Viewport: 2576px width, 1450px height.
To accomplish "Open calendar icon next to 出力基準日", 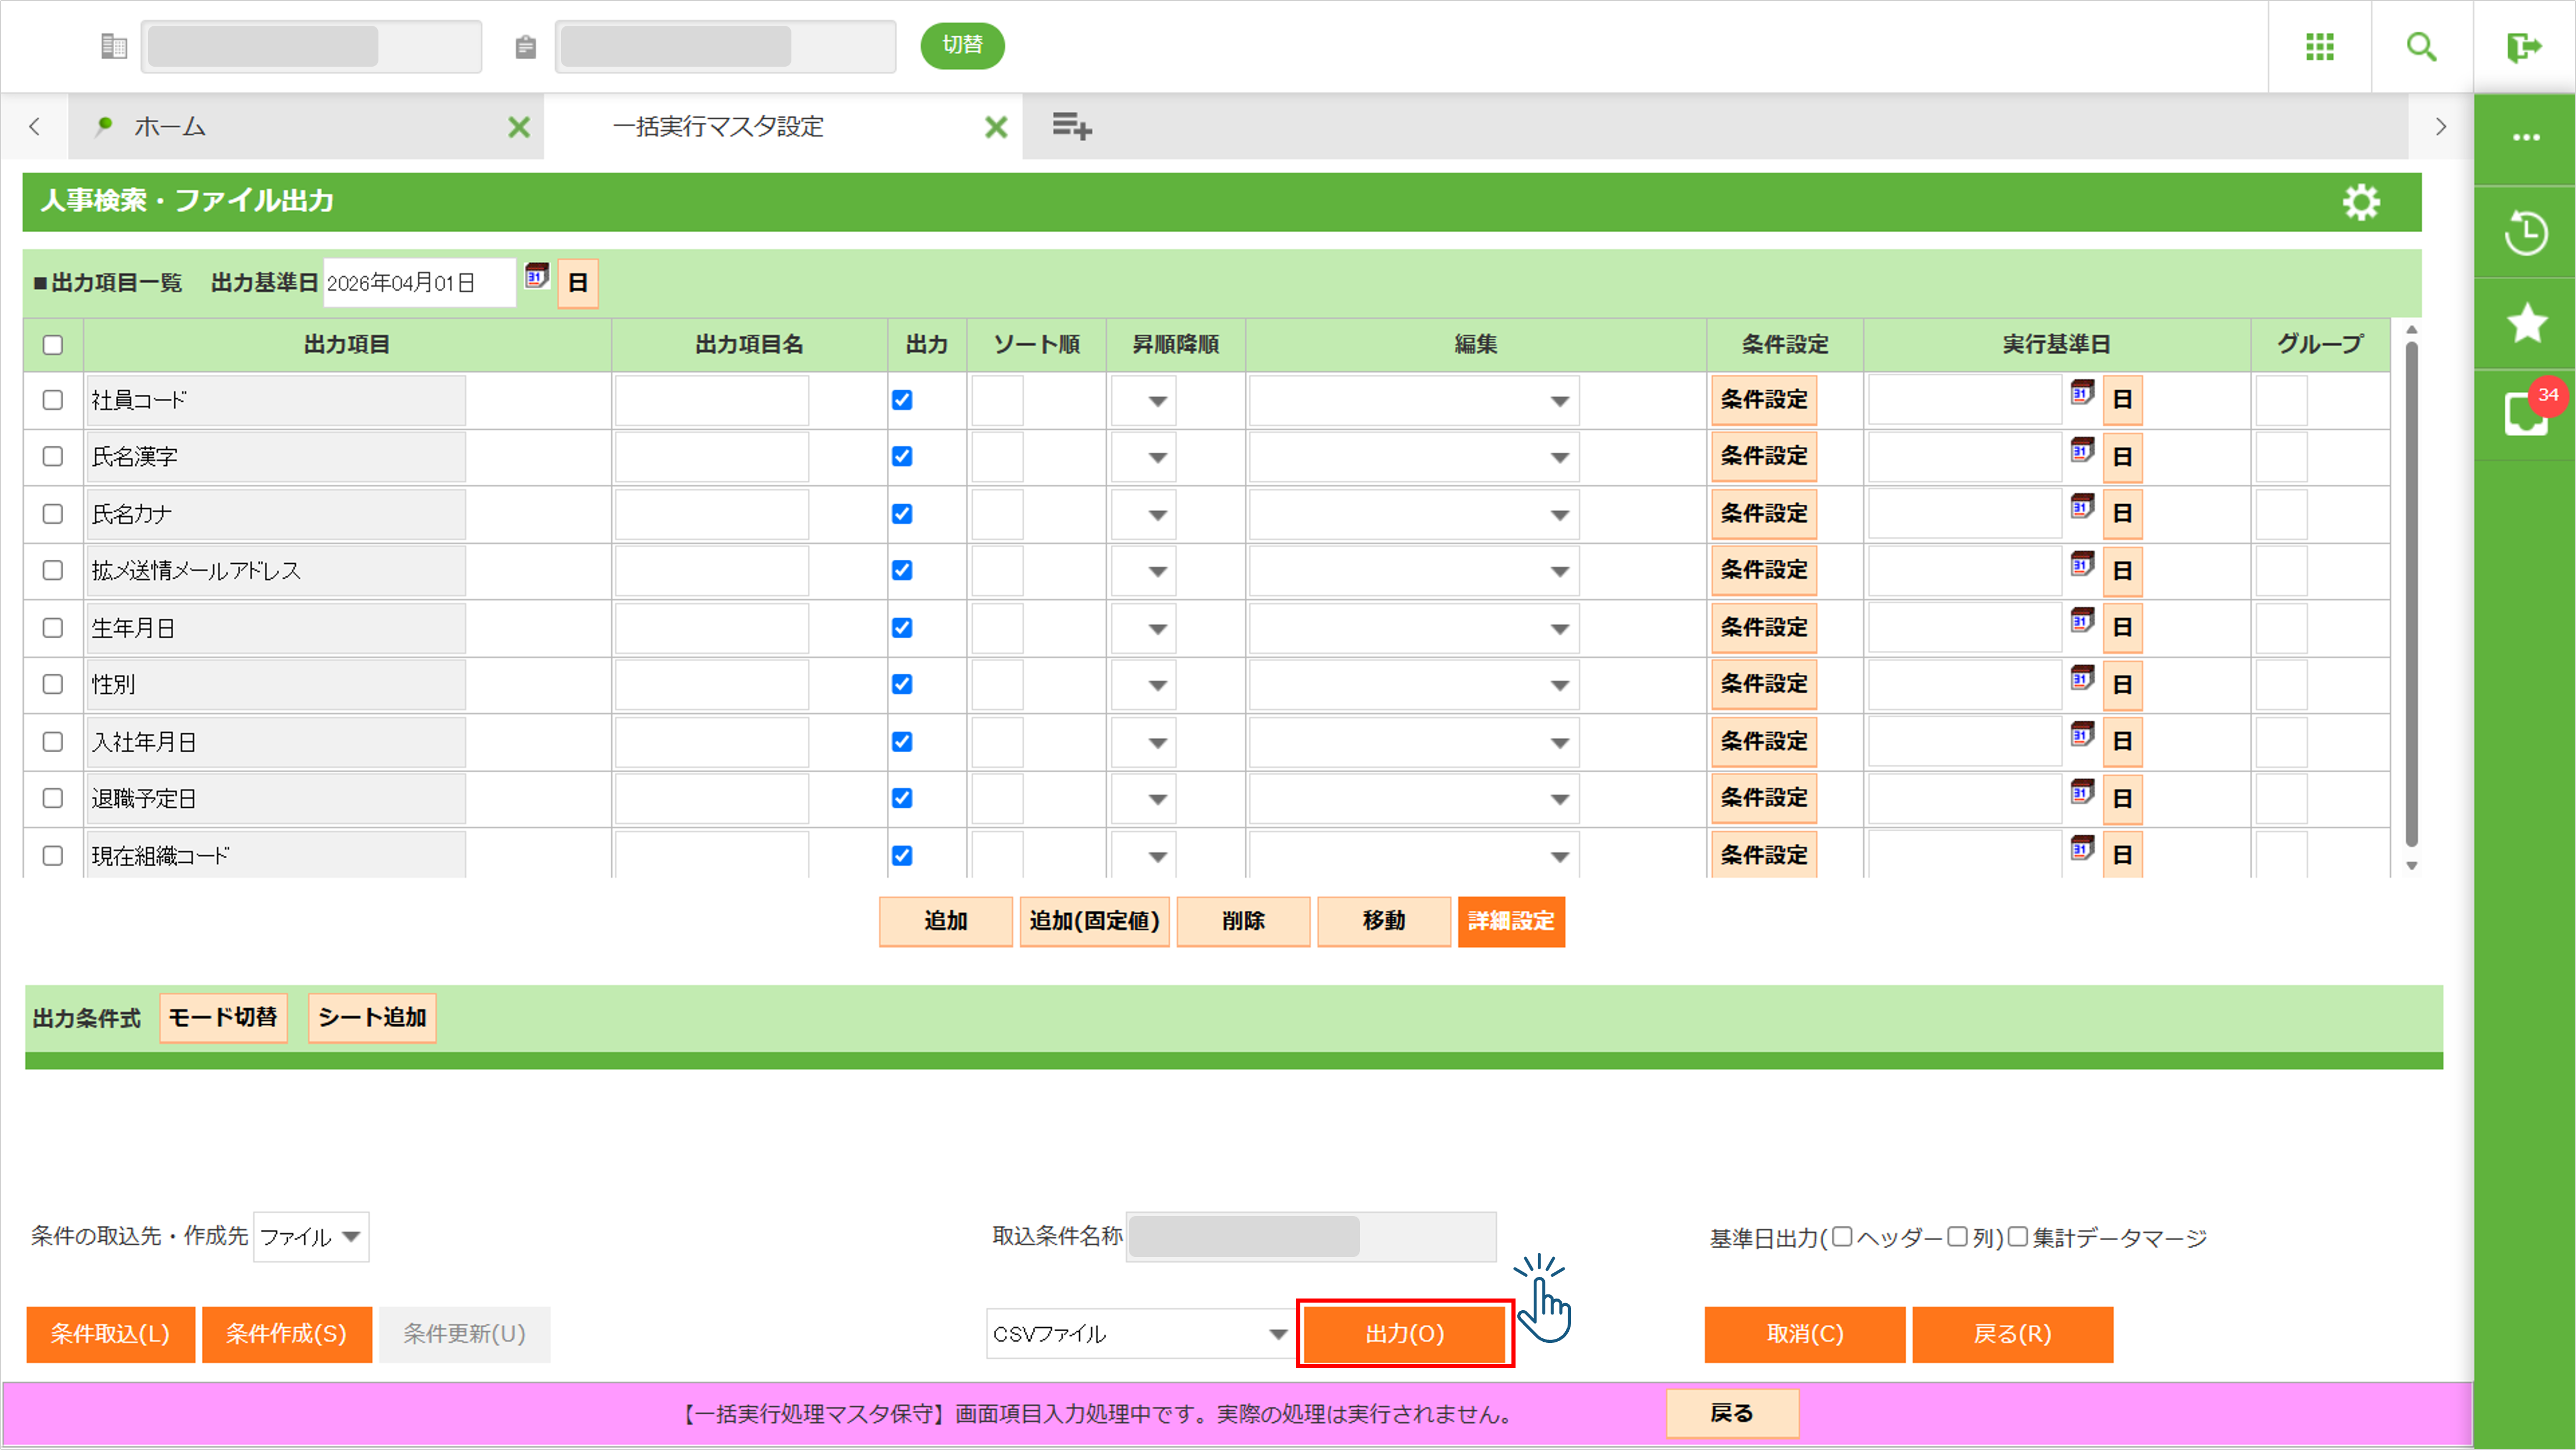I will click(537, 275).
